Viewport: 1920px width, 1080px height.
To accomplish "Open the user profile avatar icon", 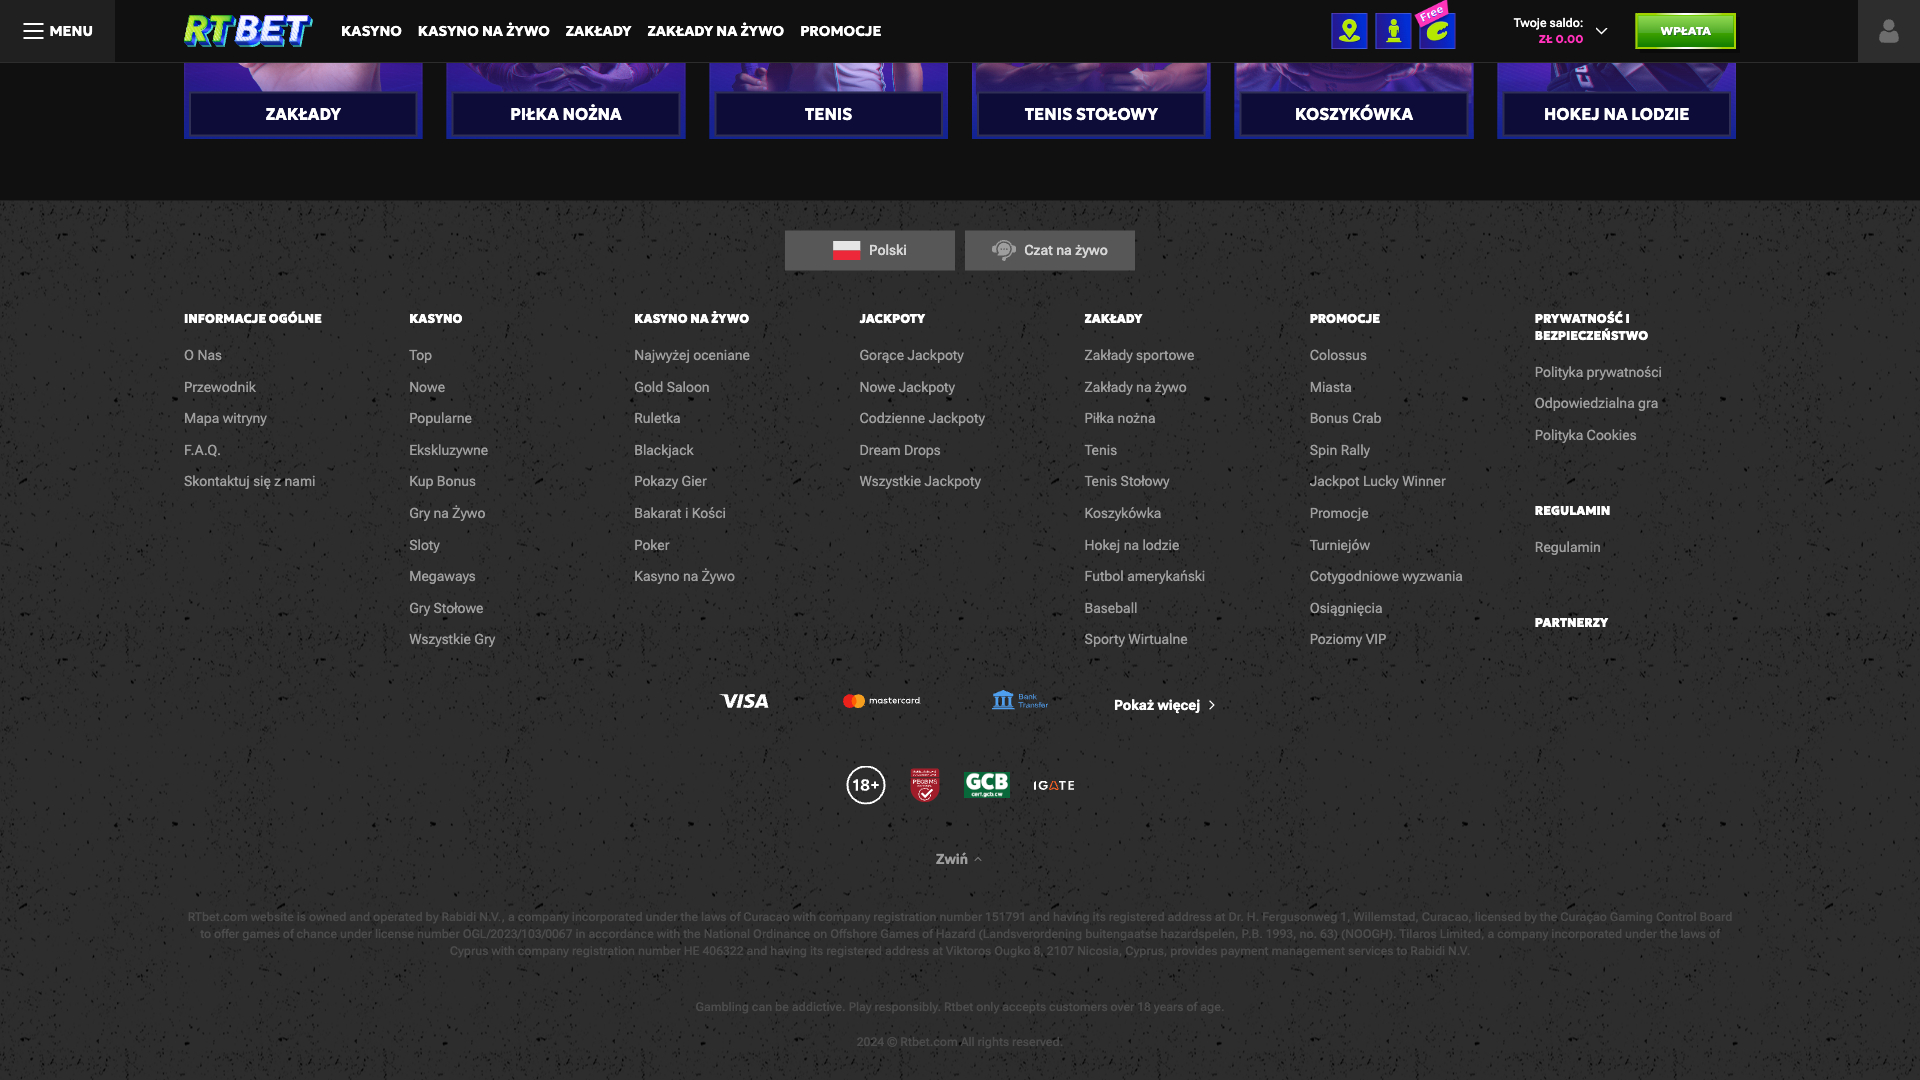I will click(x=1888, y=31).
